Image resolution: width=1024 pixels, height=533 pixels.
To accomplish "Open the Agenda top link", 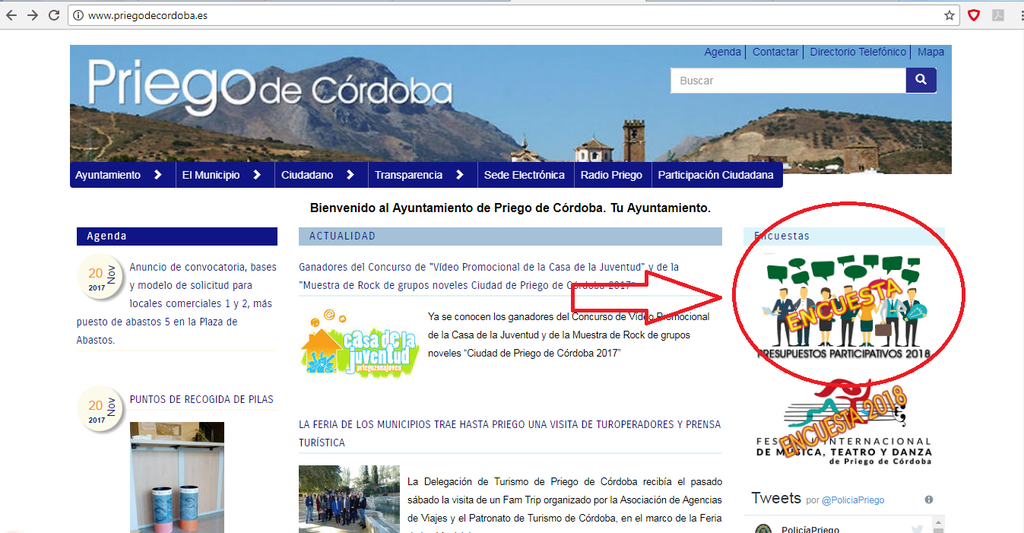I will click(722, 52).
